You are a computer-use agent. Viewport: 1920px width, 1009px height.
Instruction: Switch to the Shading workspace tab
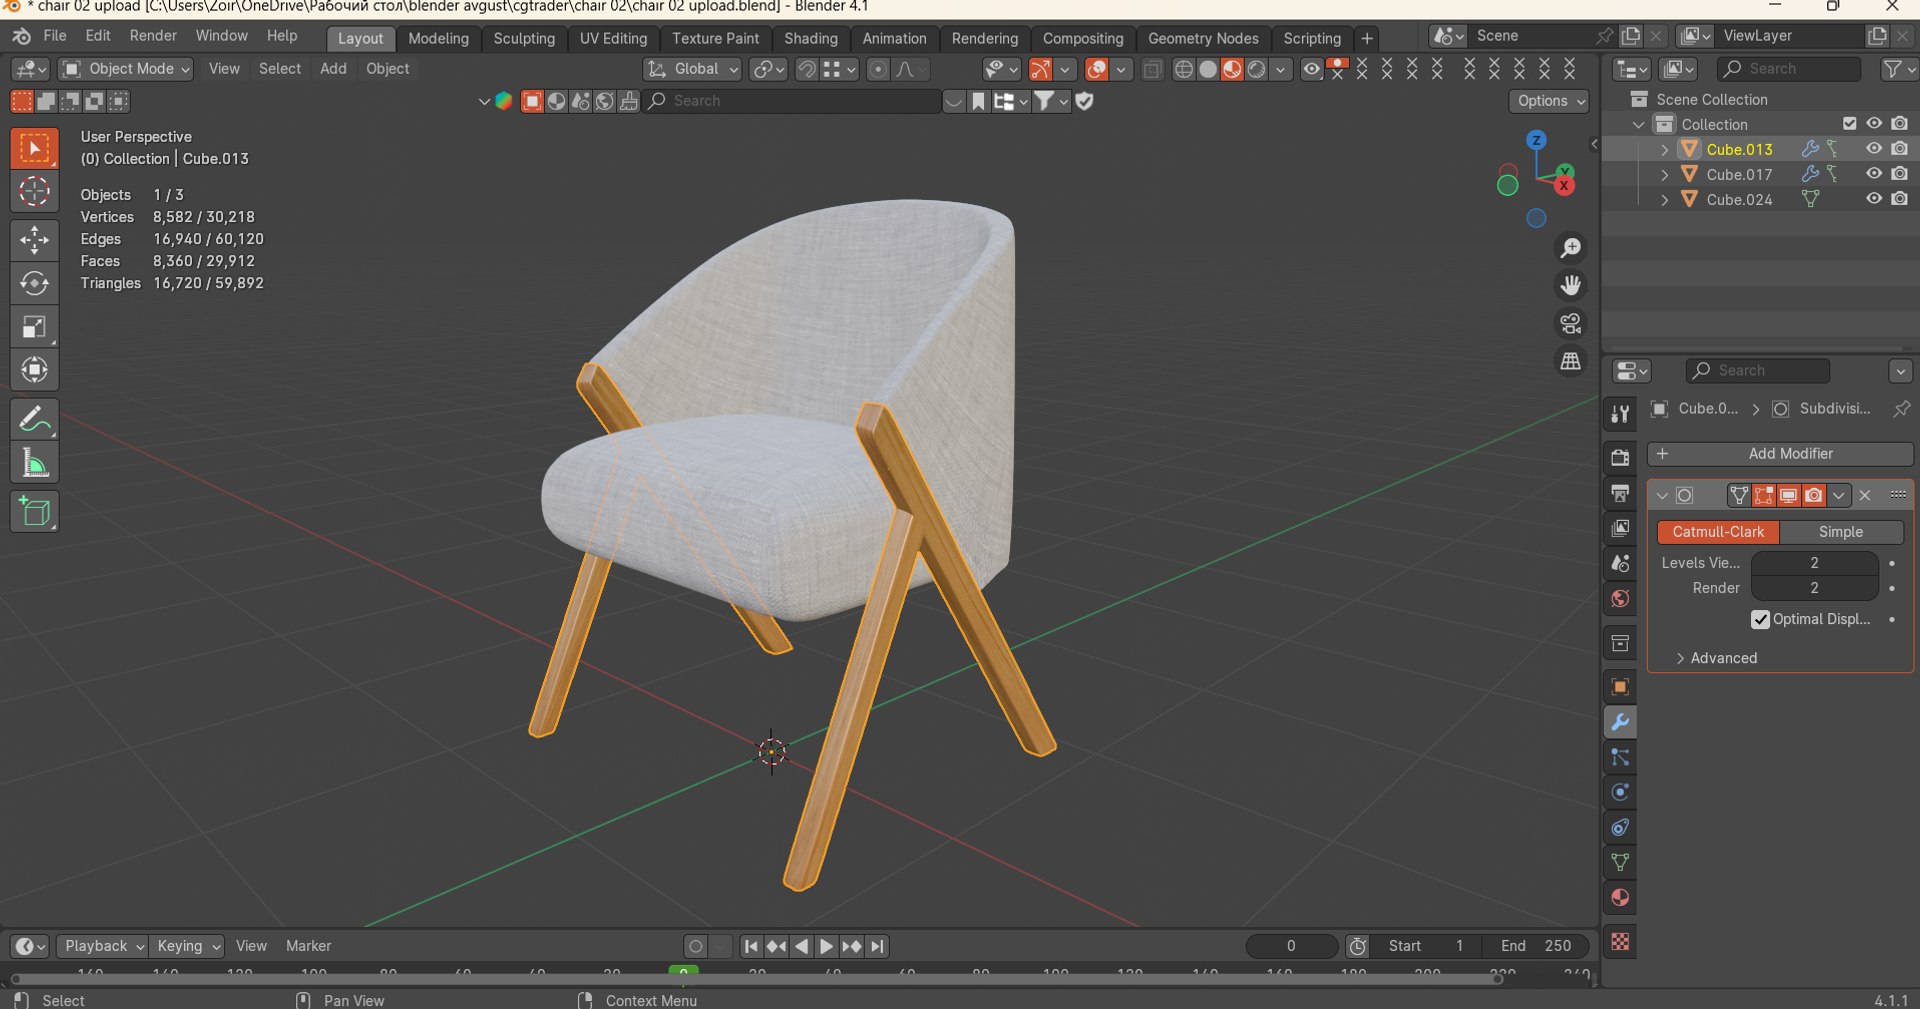click(811, 38)
